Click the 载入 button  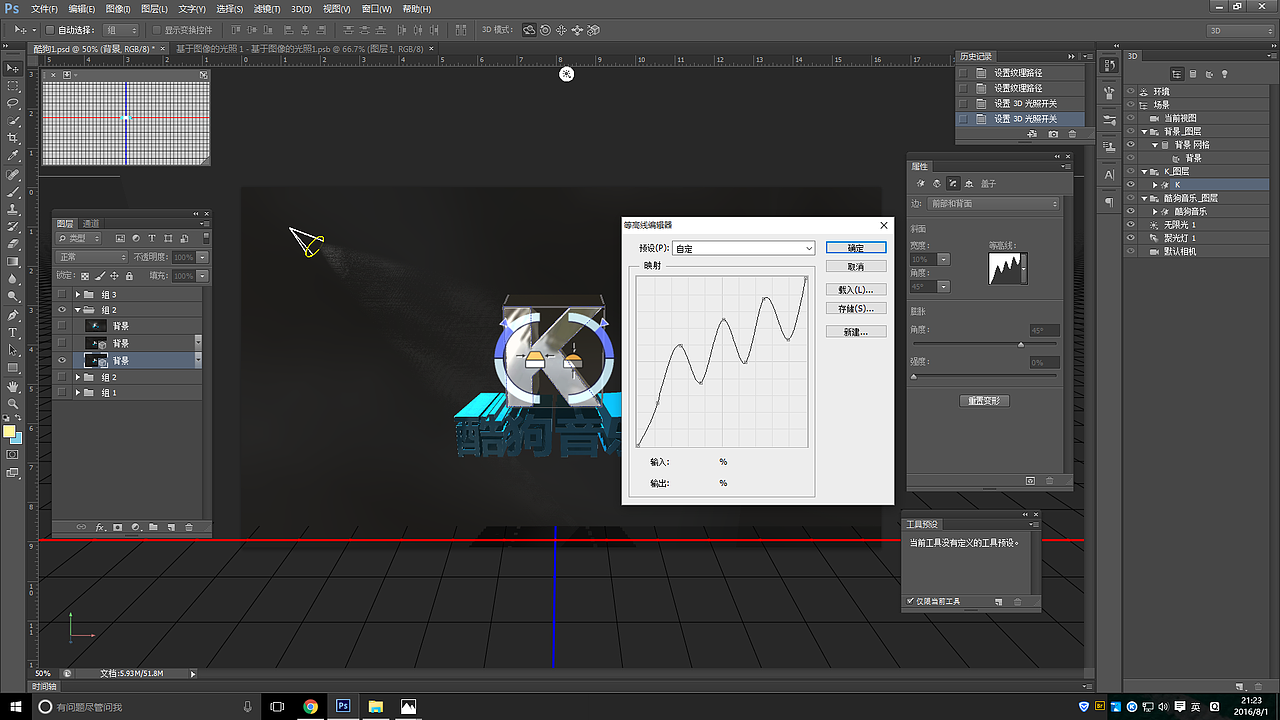click(856, 290)
